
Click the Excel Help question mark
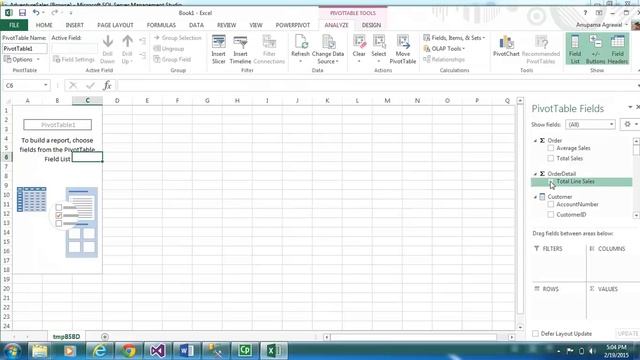(x=585, y=13)
